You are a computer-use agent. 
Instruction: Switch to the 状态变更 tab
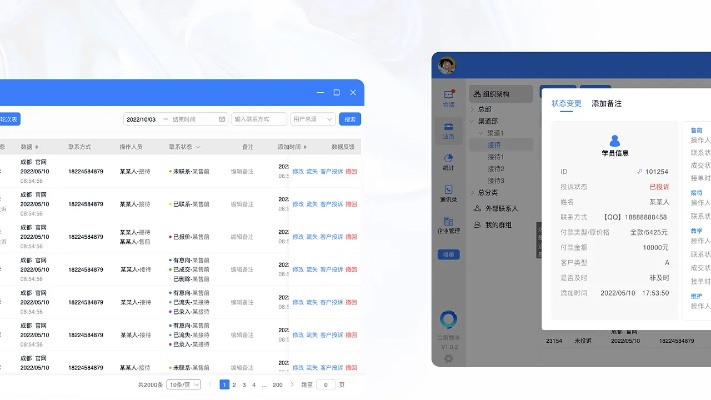[566, 104]
